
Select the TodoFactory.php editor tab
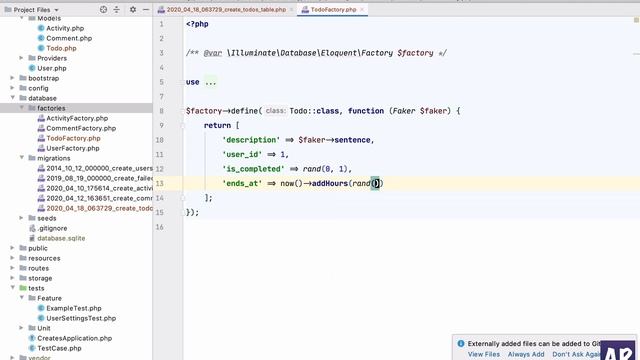(x=333, y=9)
